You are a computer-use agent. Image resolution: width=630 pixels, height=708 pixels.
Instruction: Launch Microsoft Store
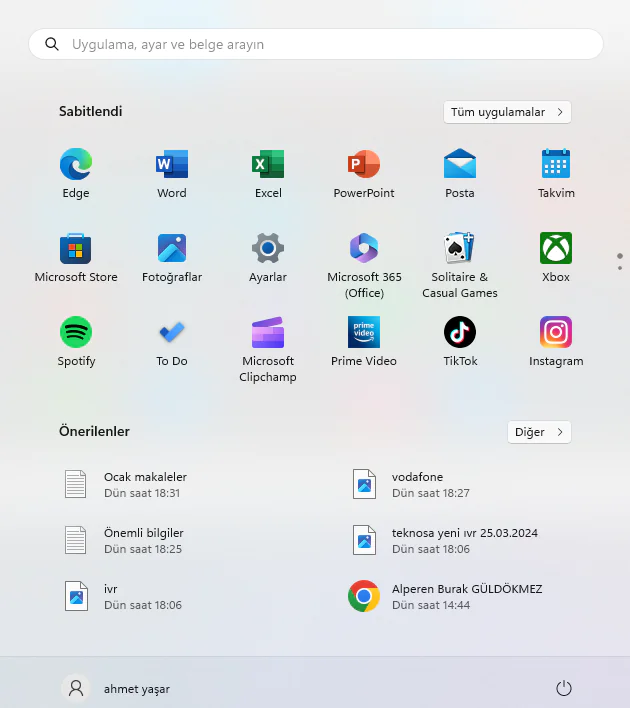tap(76, 257)
